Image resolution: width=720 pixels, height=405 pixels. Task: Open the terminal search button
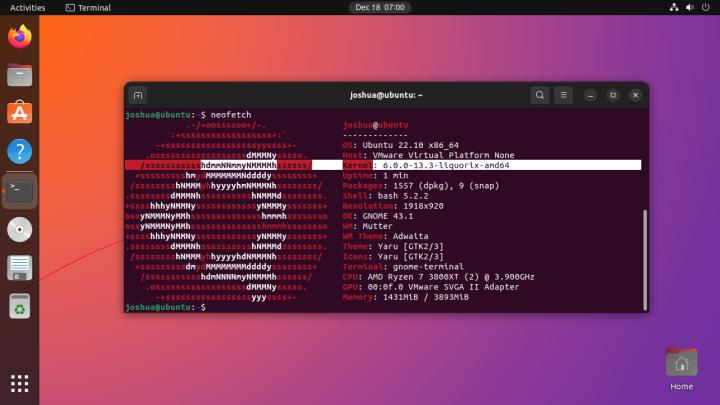click(x=540, y=95)
